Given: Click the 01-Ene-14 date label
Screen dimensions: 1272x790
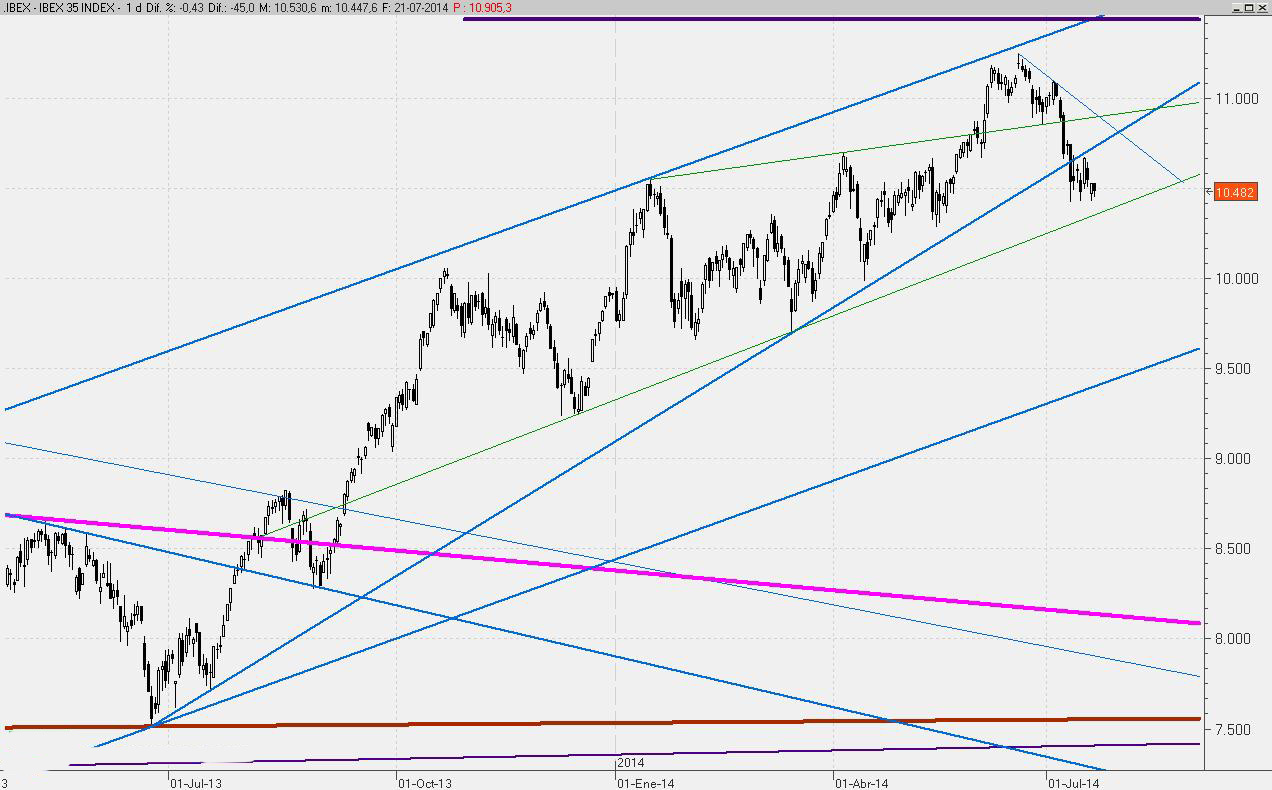Looking at the screenshot, I should (646, 783).
